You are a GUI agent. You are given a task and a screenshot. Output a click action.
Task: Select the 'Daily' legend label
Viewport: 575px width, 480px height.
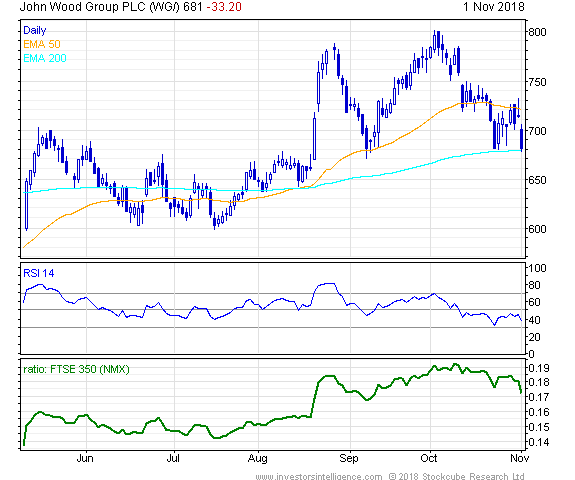click(34, 30)
